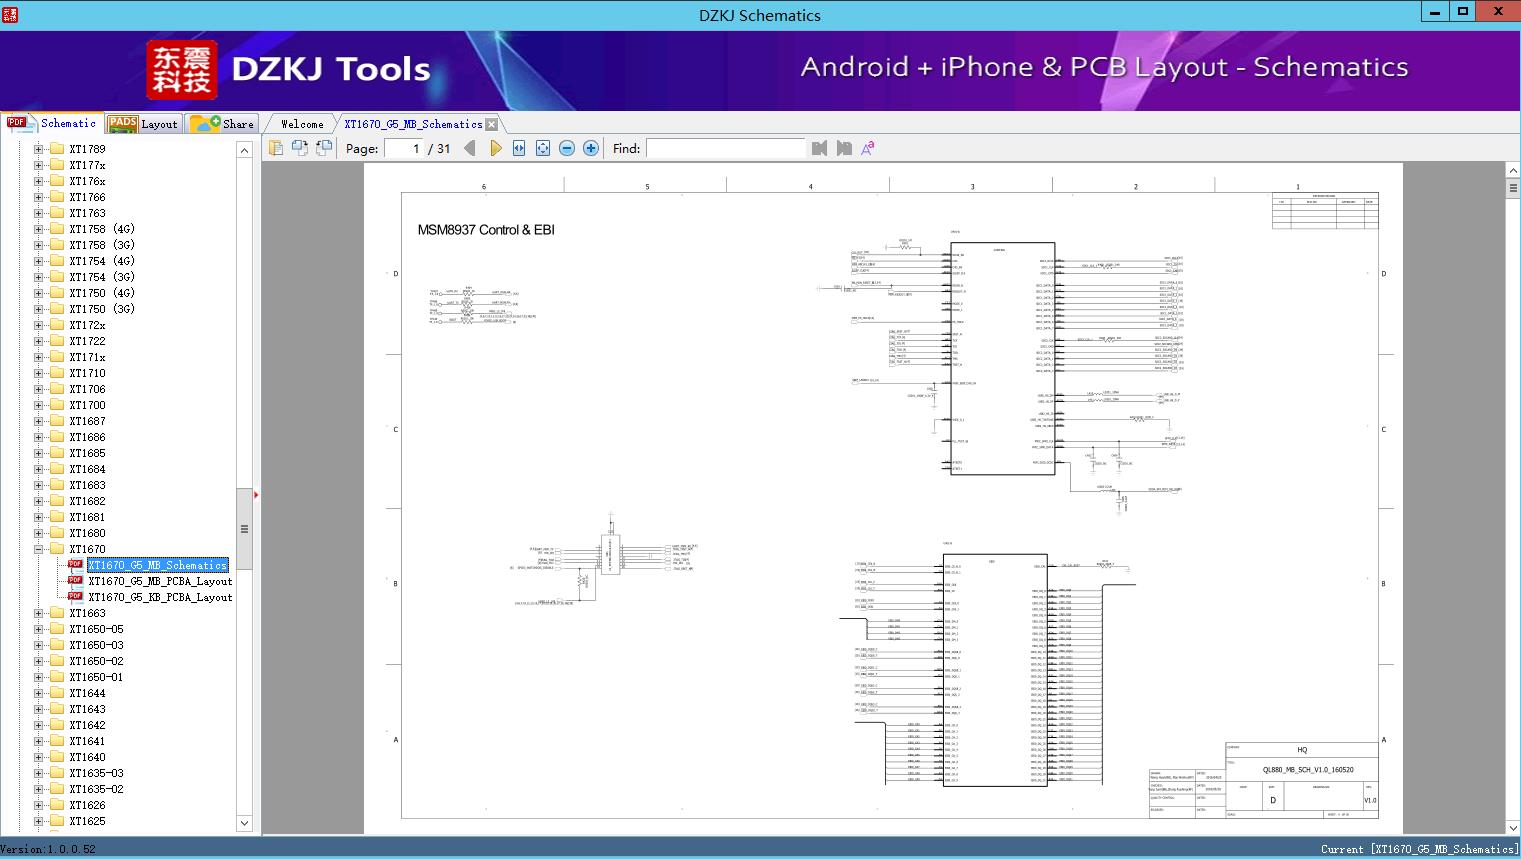Select the XT1625 folder
The width and height of the screenshot is (1521, 859).
pos(87,821)
